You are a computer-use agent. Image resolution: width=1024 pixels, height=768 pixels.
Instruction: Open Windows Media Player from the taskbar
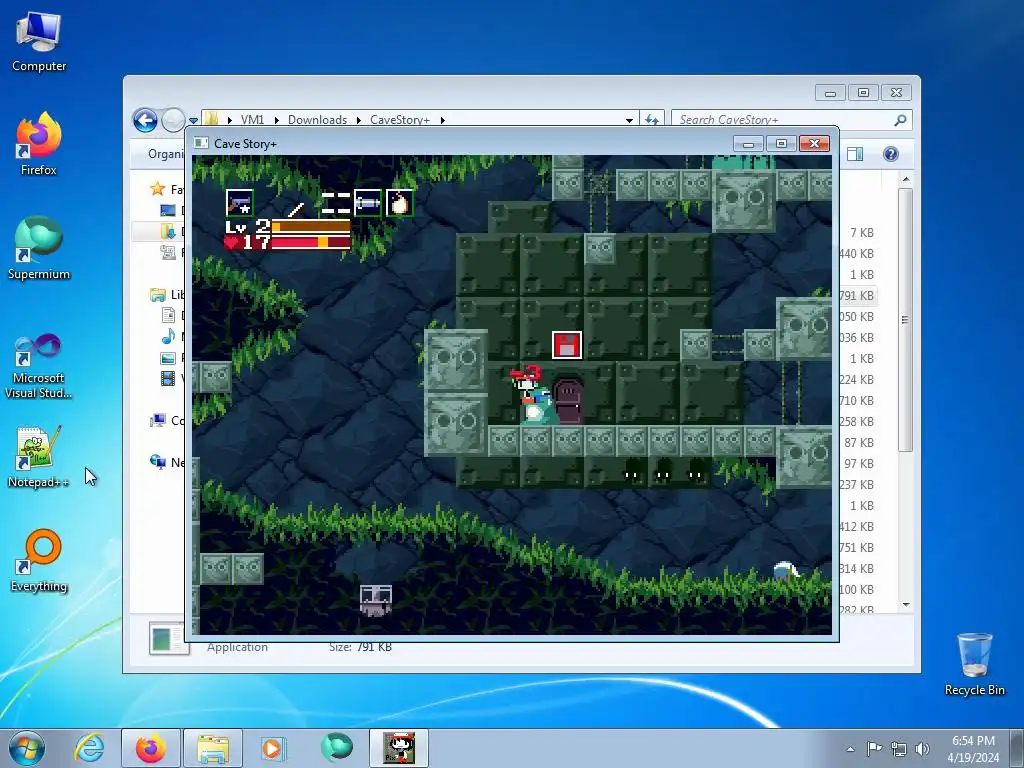272,748
